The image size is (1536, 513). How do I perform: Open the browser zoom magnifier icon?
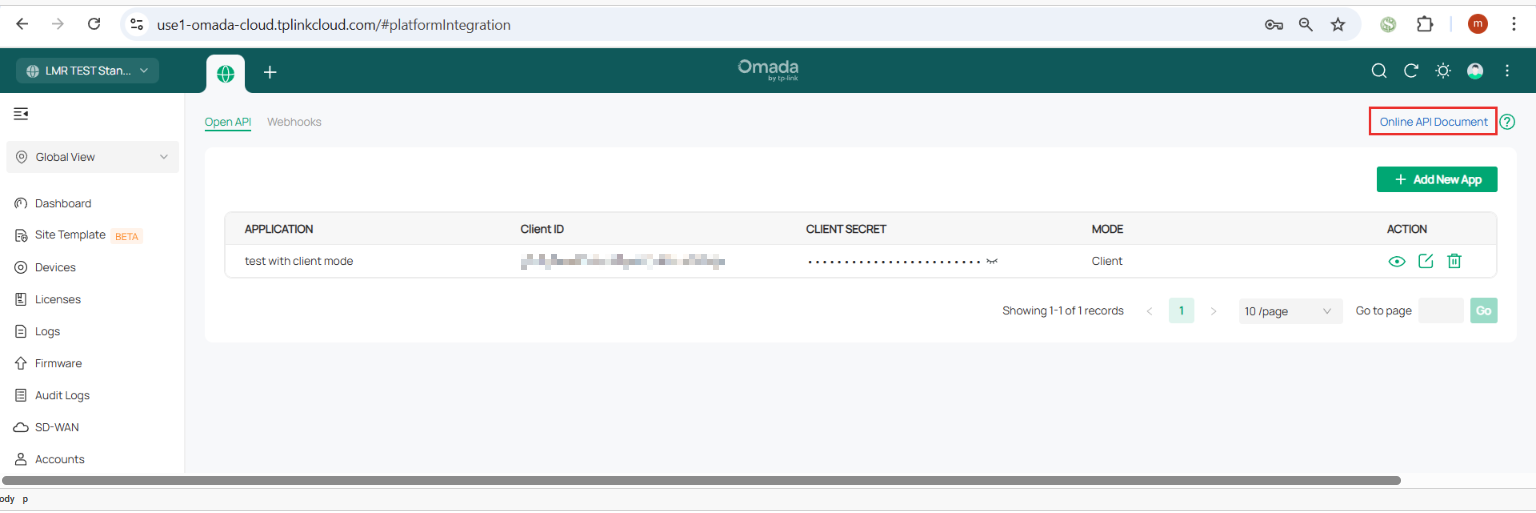click(1306, 25)
